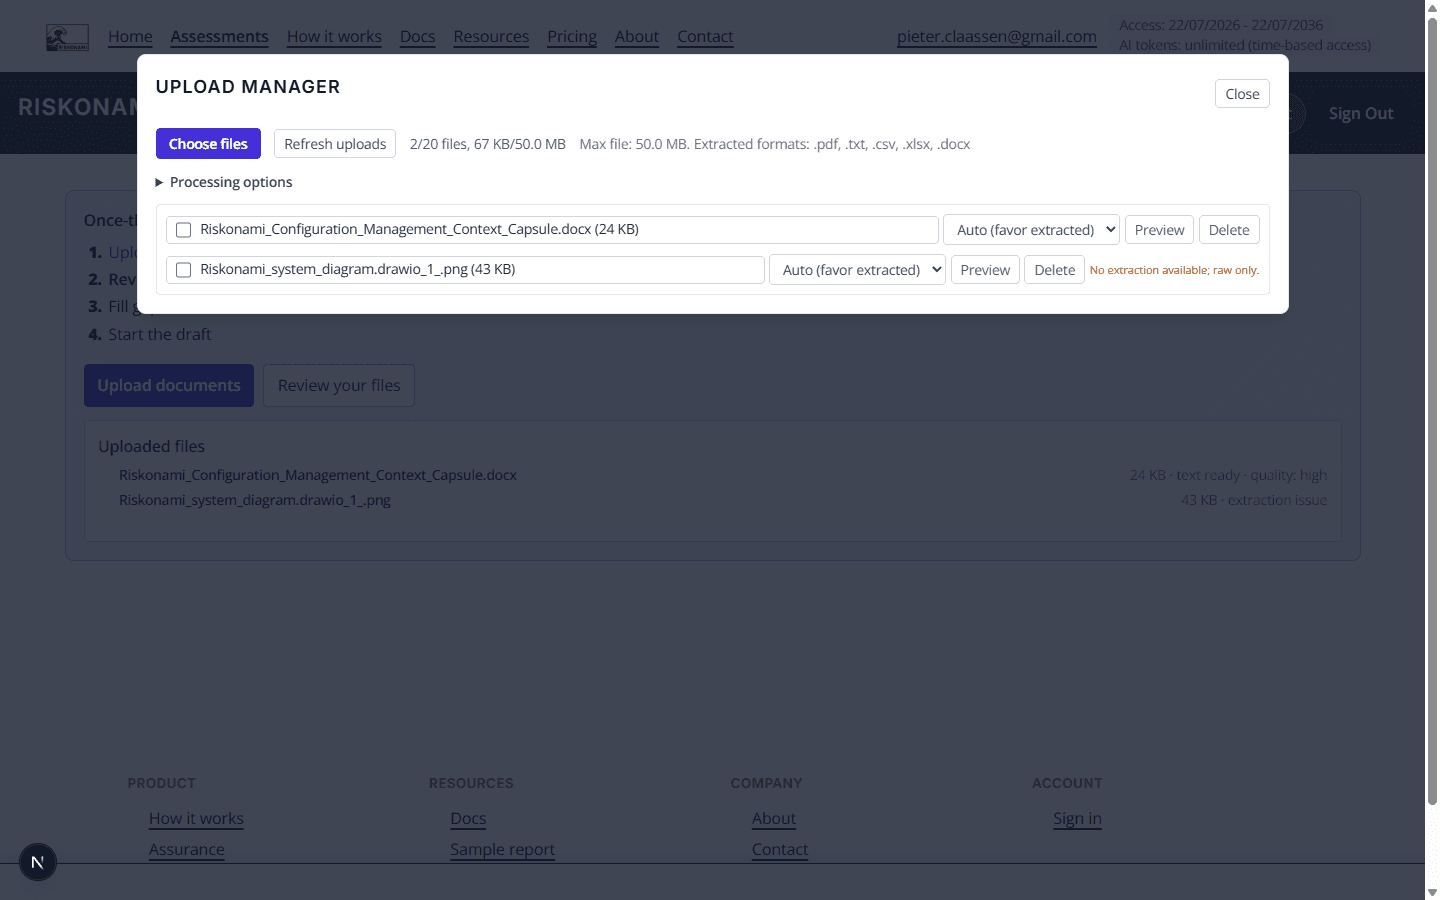Click footer Assurance link
The image size is (1440, 900).
(x=187, y=850)
